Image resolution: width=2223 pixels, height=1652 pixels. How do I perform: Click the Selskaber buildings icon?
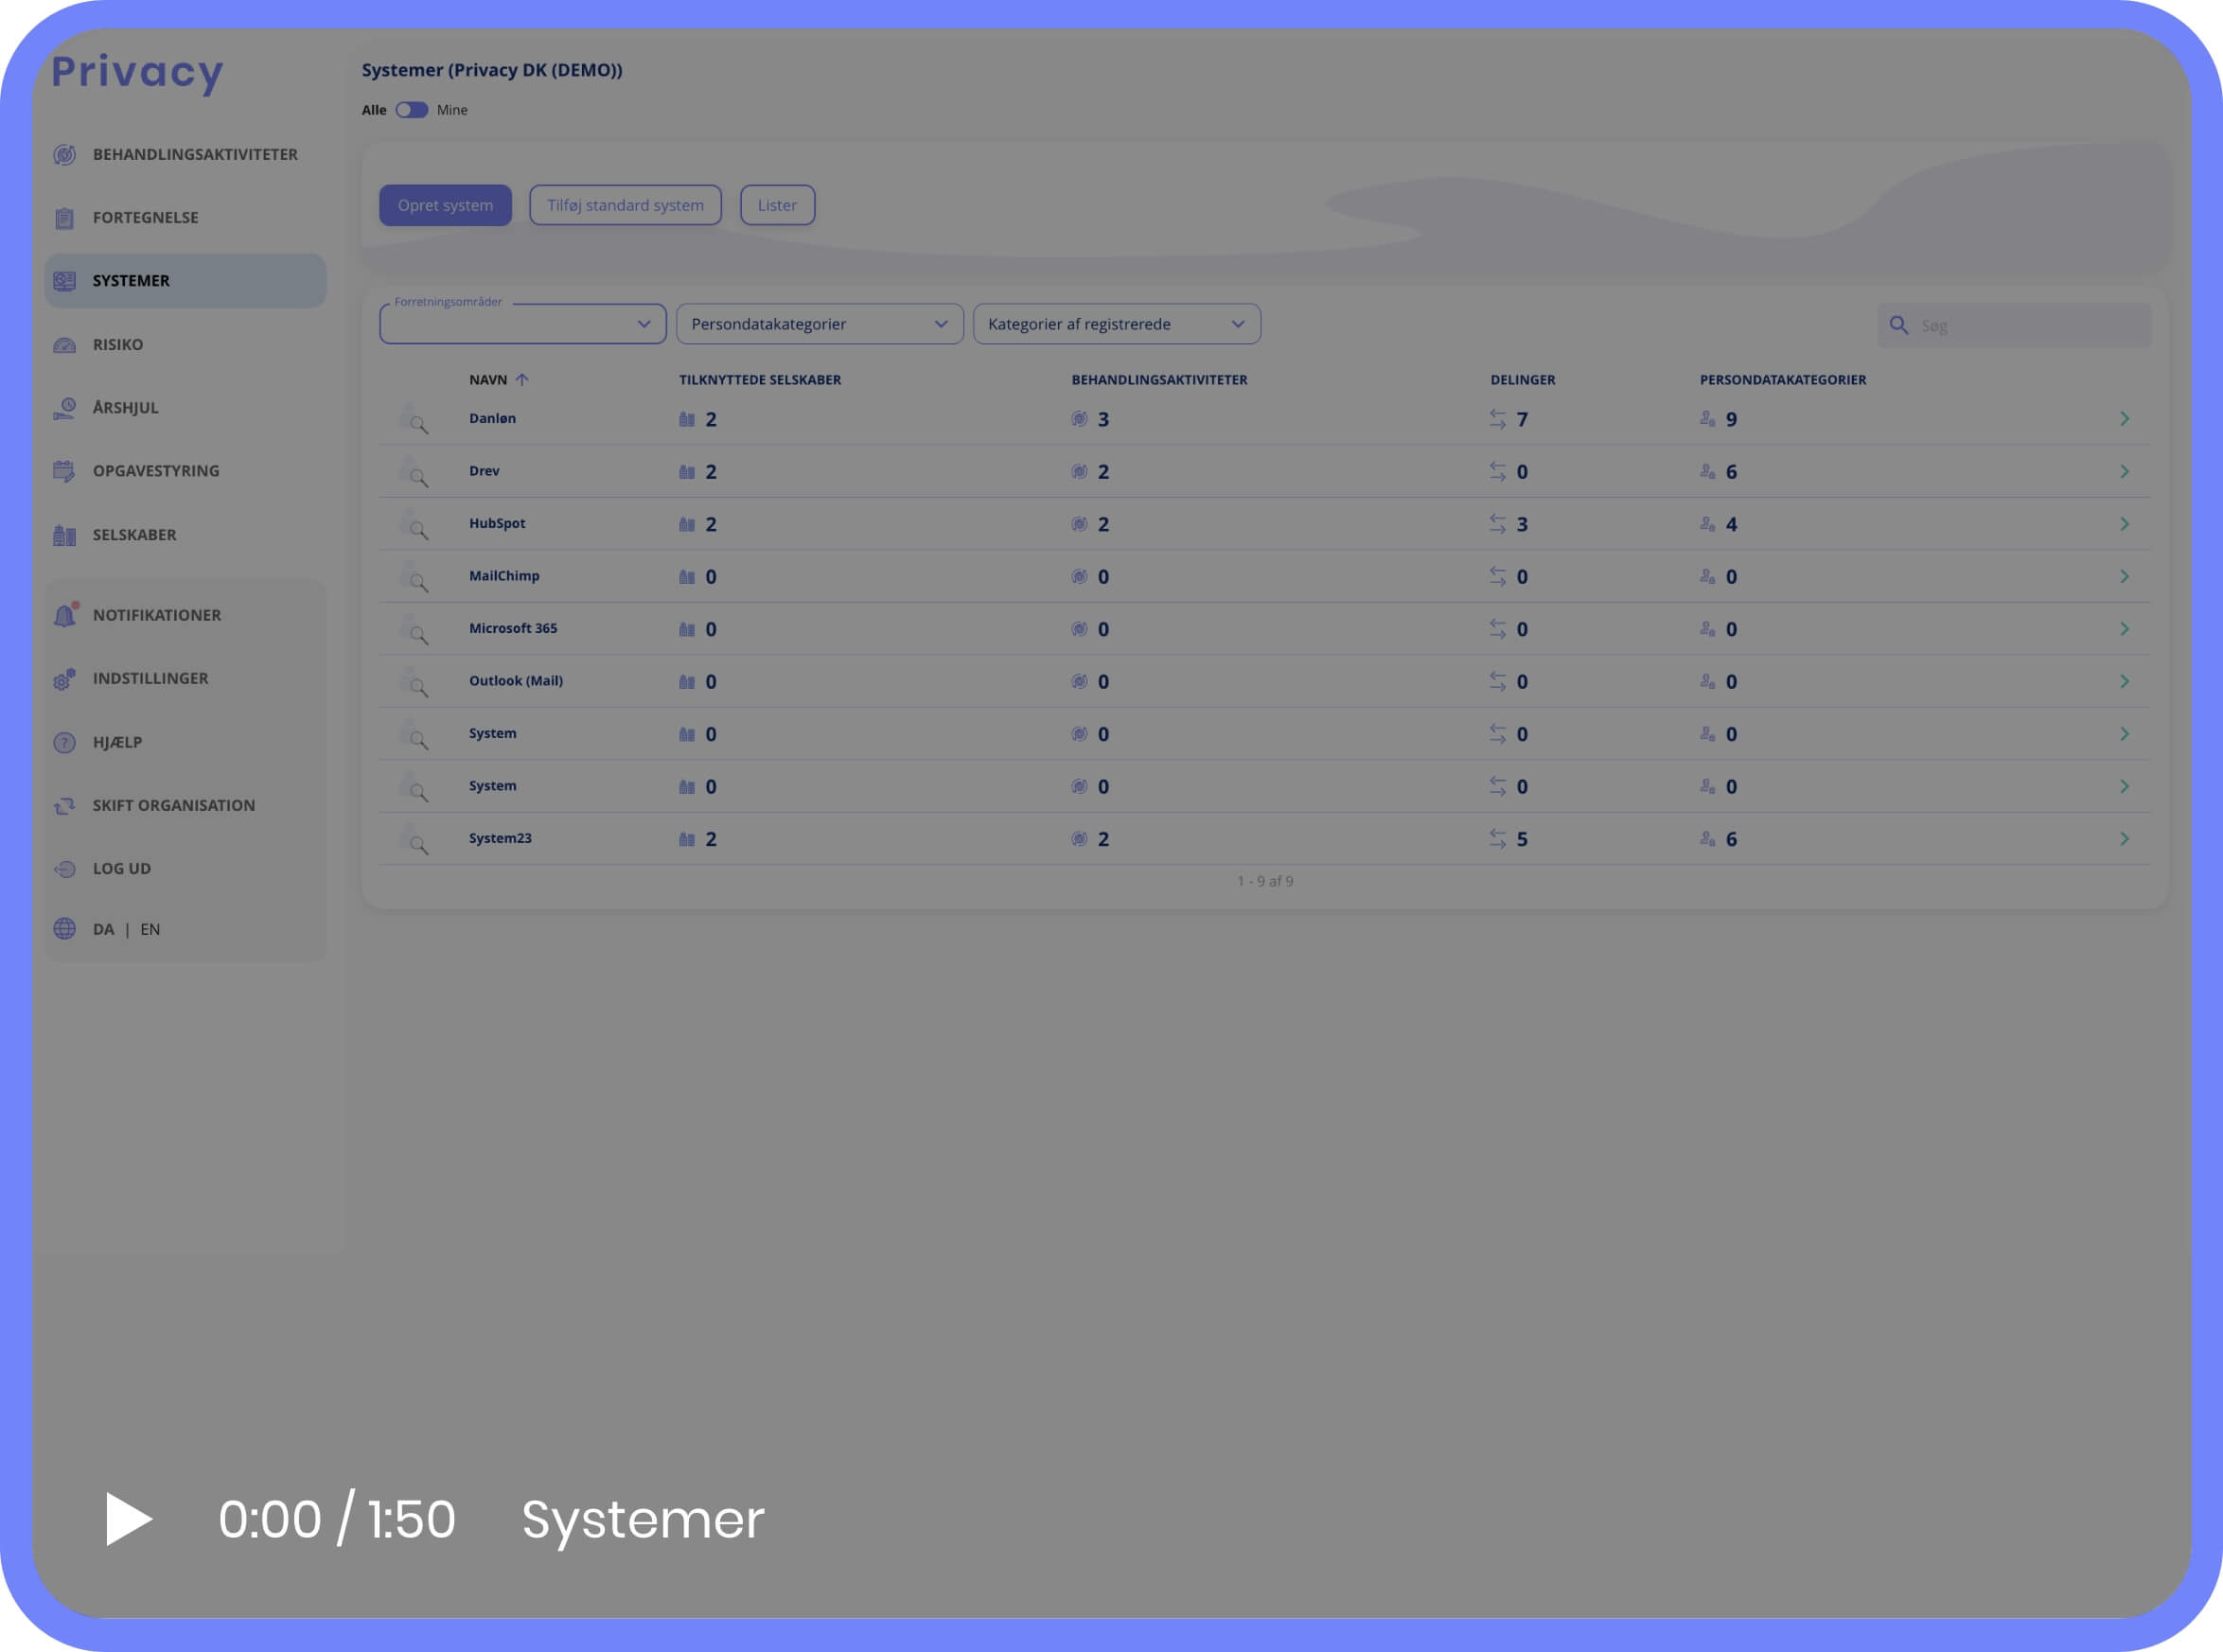click(65, 535)
